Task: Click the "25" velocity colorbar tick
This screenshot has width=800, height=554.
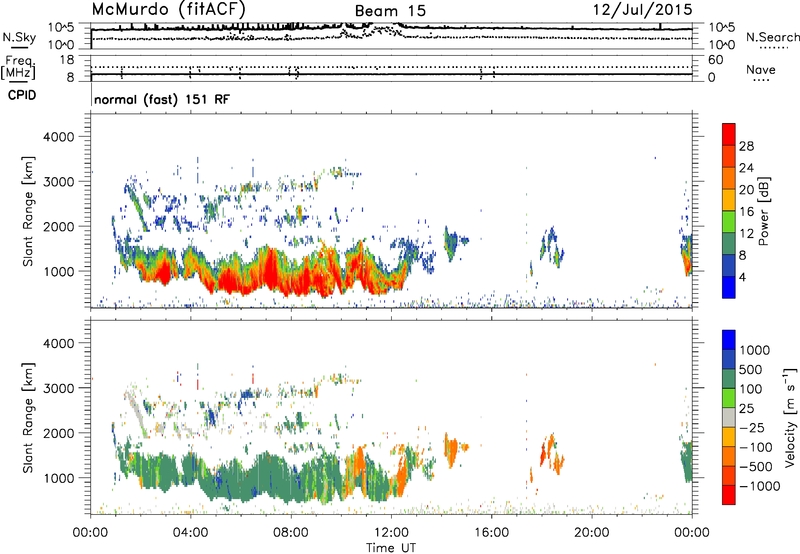Action: coord(746,409)
